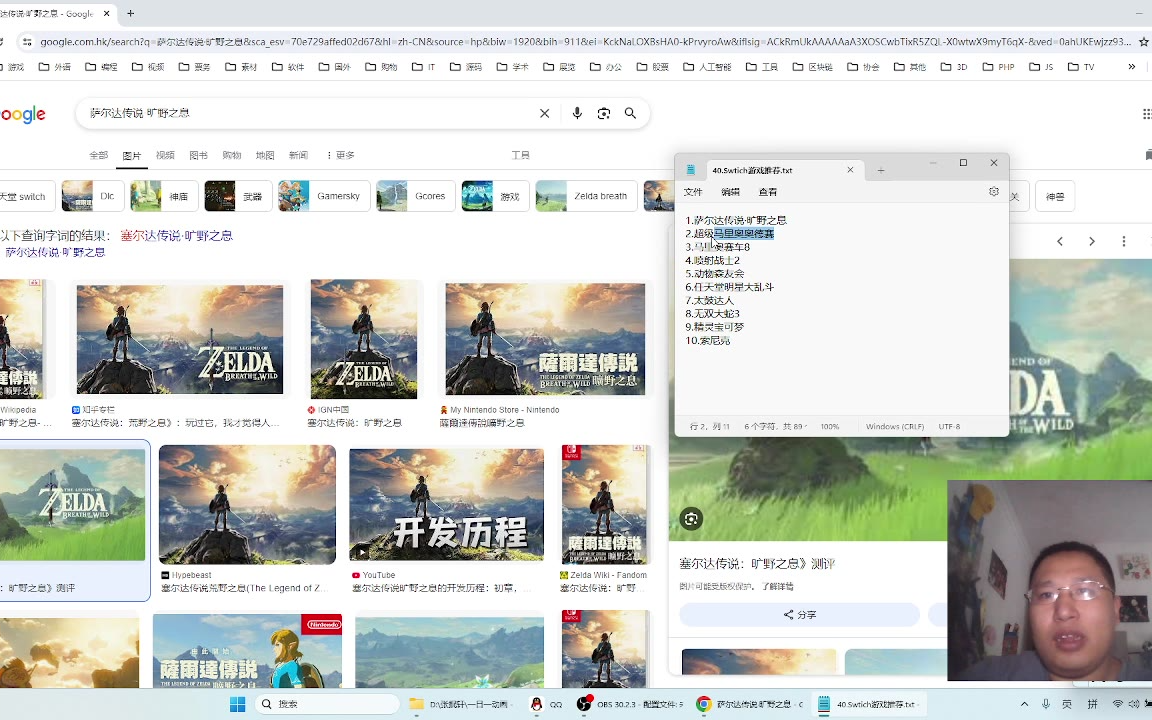The height and width of the screenshot is (720, 1152).
Task: Open QQ from the taskbar
Action: (546, 704)
